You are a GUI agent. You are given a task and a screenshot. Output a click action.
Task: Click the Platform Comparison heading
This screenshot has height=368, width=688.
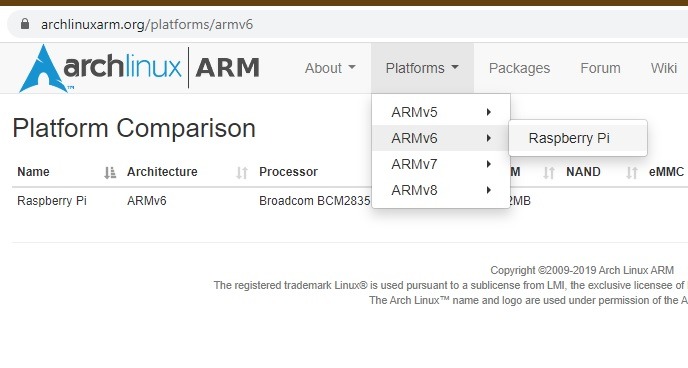pyautogui.click(x=134, y=128)
